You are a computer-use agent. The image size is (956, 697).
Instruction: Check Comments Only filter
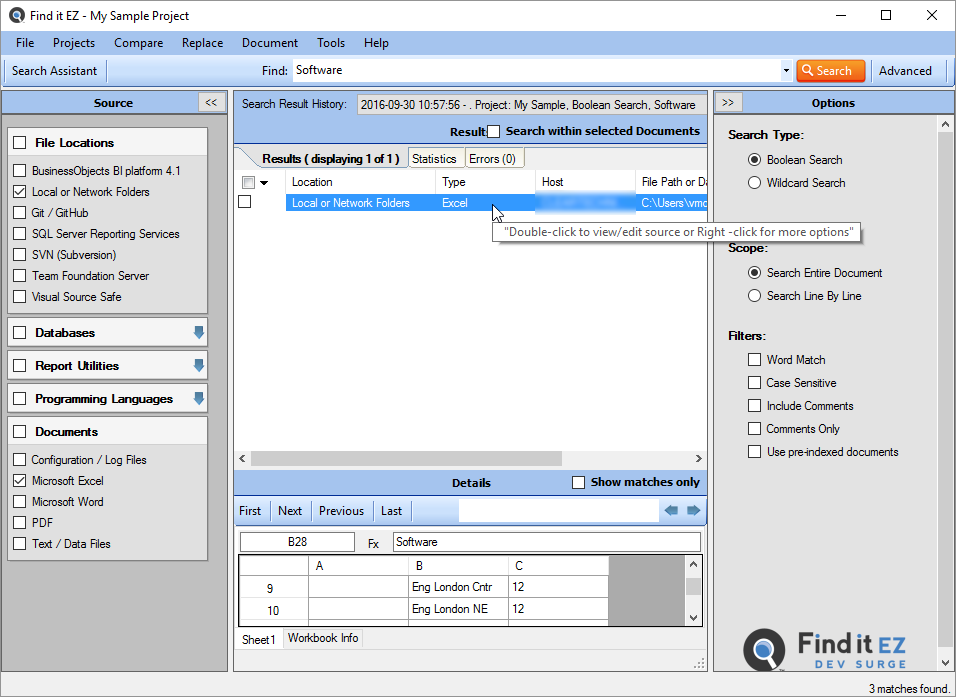pyautogui.click(x=754, y=429)
